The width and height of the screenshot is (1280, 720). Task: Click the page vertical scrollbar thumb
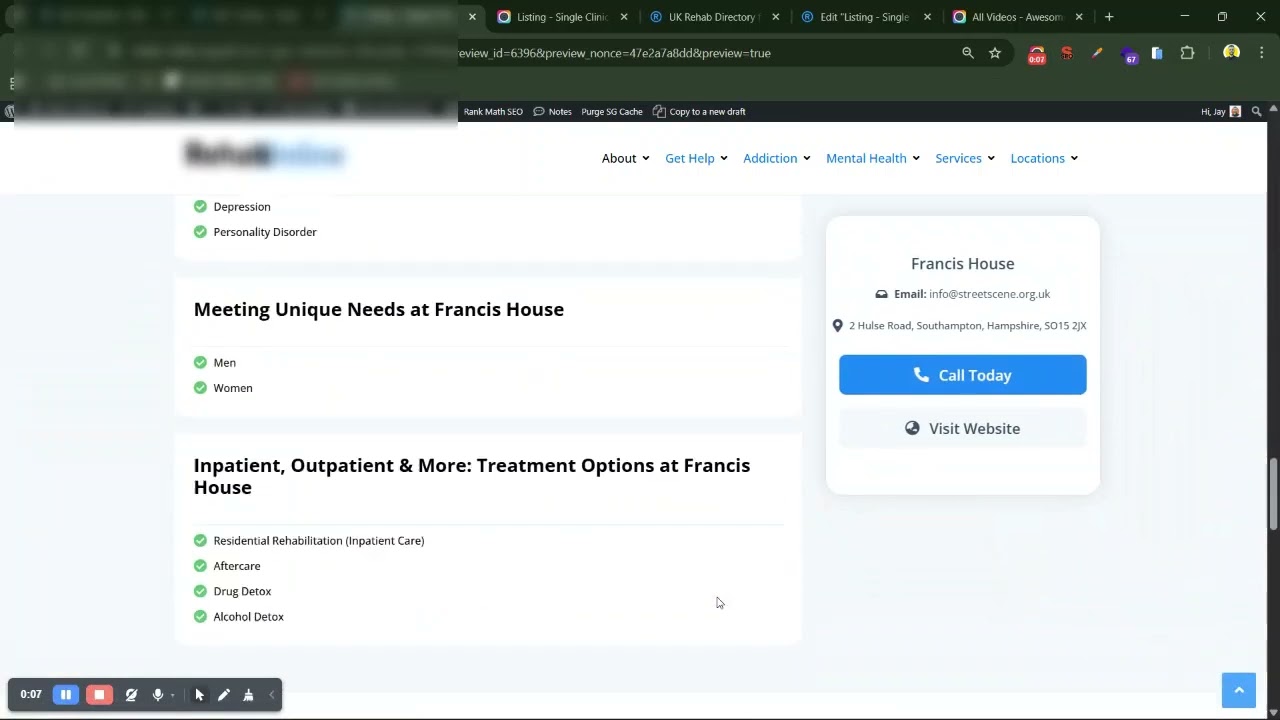1273,495
